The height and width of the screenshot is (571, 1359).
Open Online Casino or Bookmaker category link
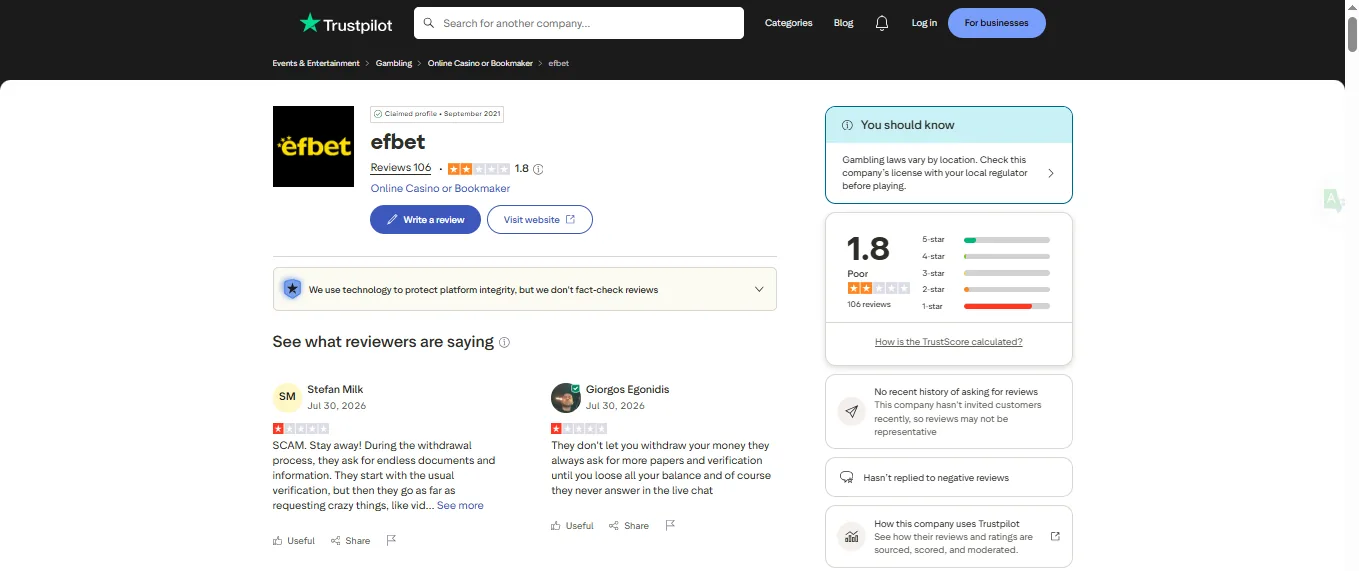point(440,188)
